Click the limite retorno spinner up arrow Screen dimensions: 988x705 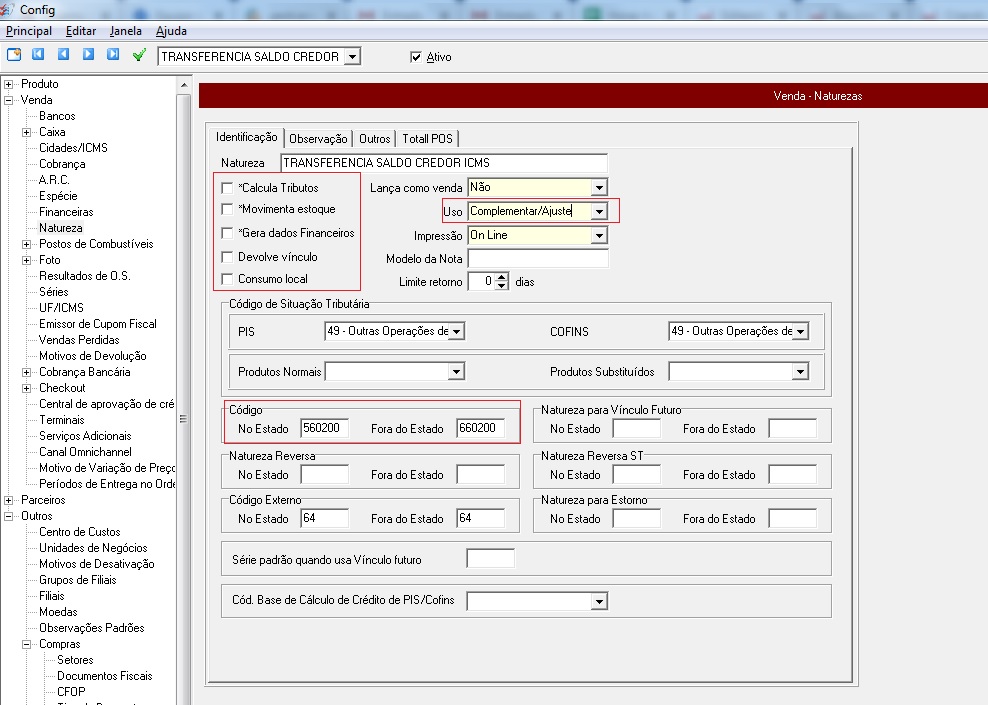tap(502, 277)
